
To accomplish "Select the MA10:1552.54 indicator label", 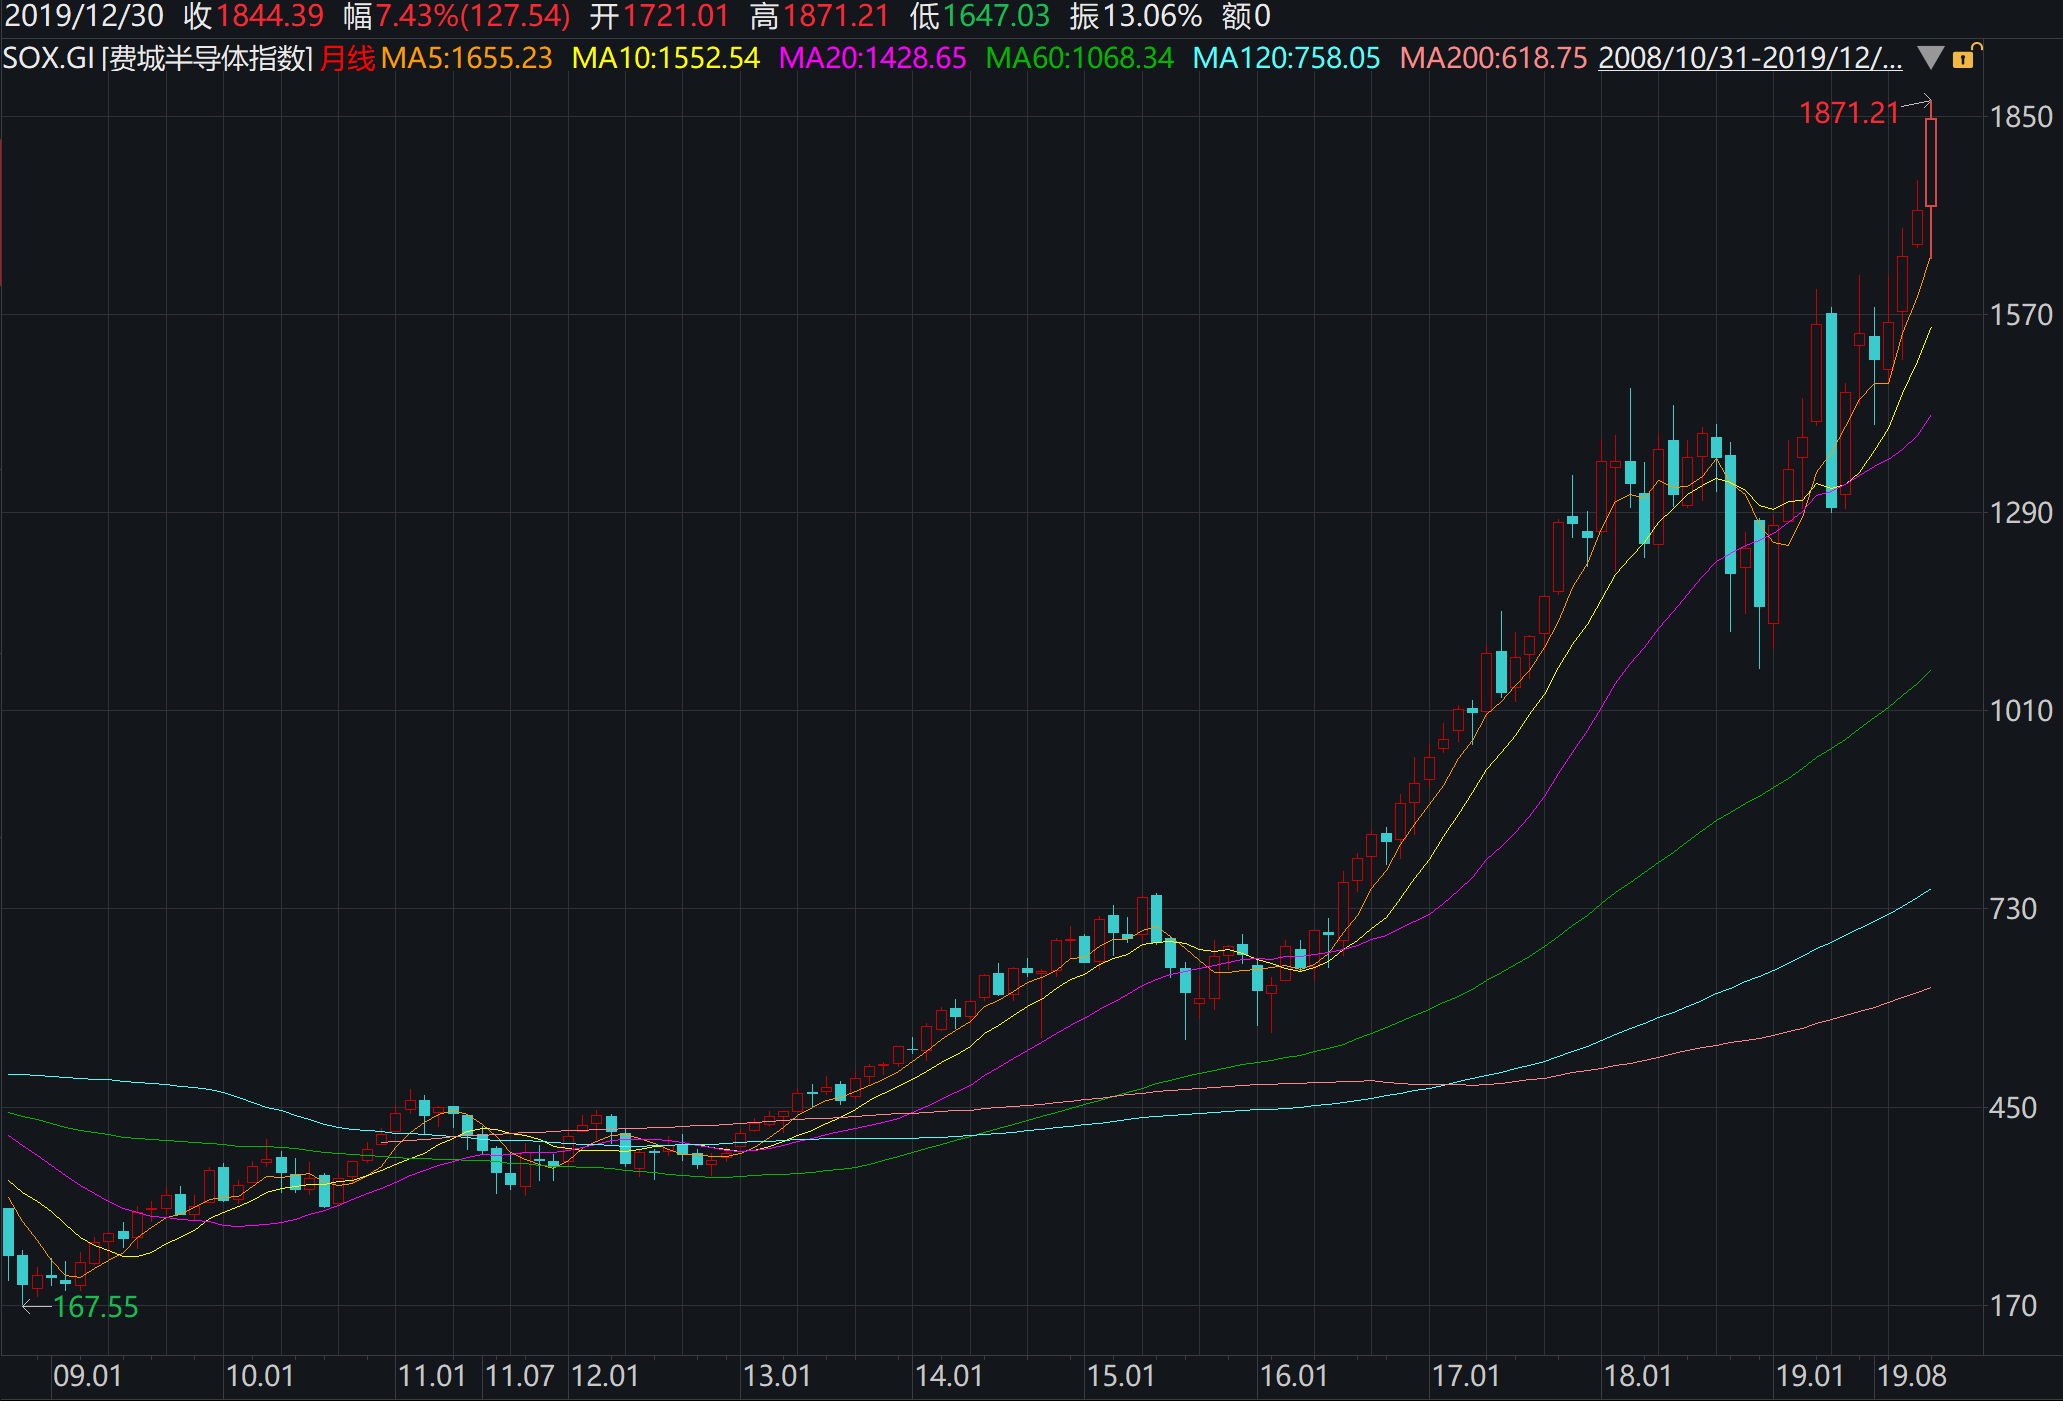I will 666,58.
